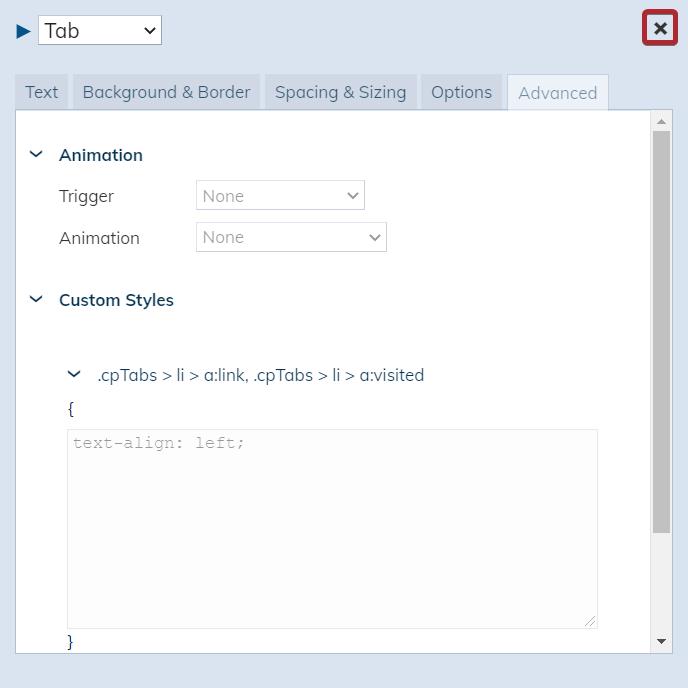Close the style editor panel
This screenshot has width=688, height=688.
(659, 28)
